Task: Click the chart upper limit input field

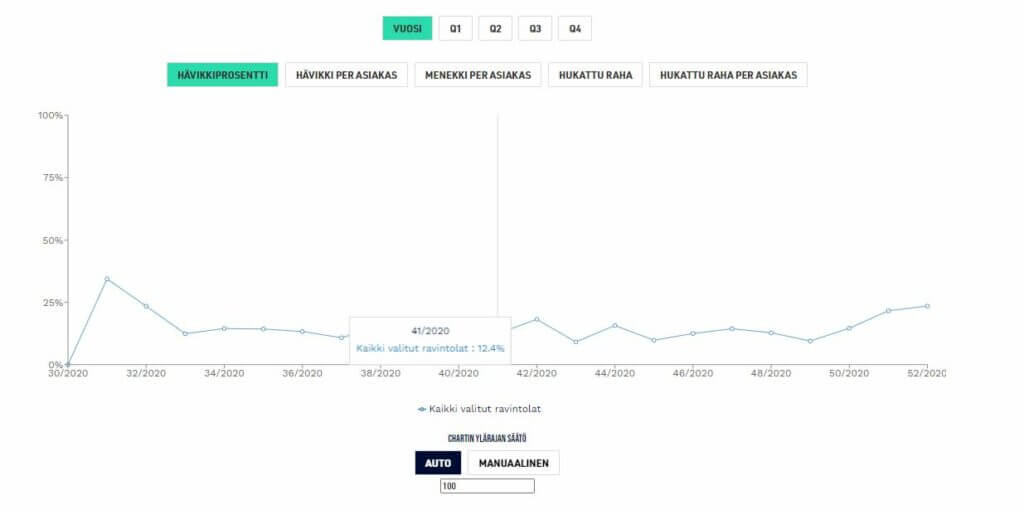Action: pos(487,486)
